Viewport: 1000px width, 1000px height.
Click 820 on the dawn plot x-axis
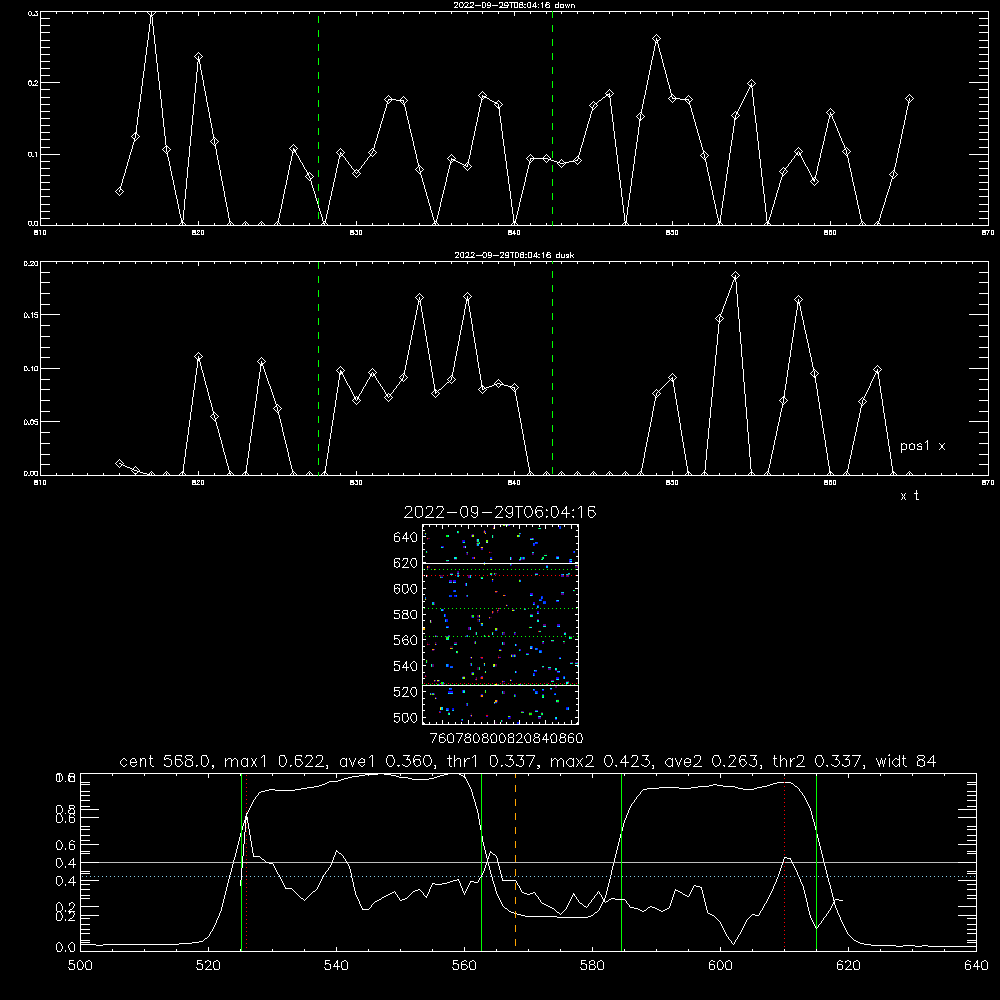198,233
